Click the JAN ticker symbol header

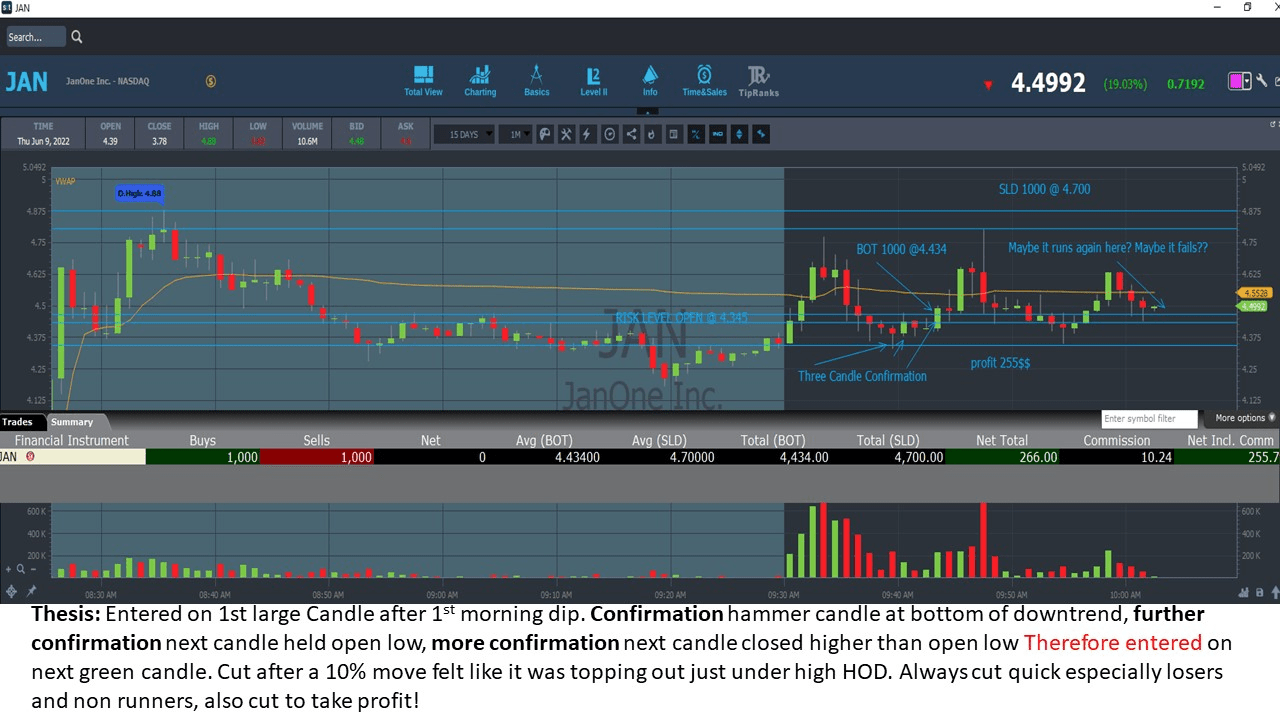[27, 82]
